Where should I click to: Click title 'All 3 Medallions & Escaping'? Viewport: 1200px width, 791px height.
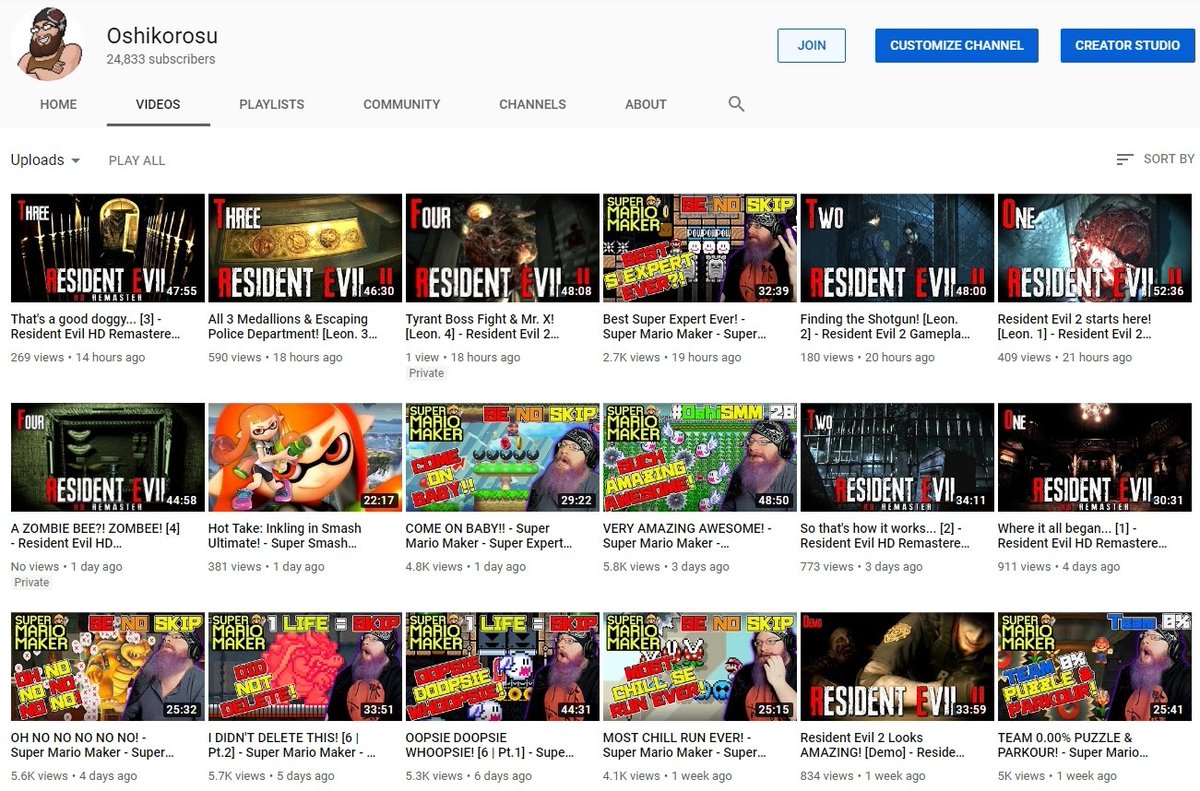pos(293,327)
